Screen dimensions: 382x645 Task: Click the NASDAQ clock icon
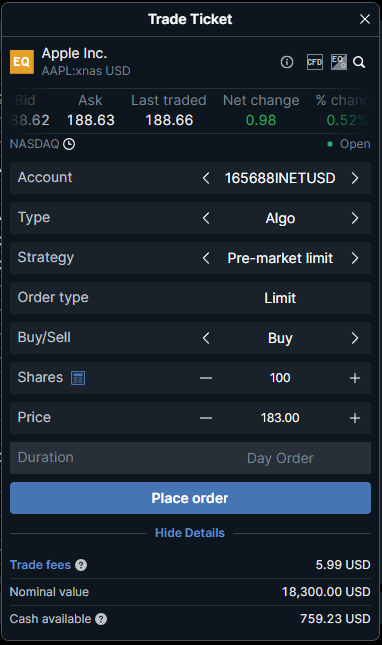point(69,144)
